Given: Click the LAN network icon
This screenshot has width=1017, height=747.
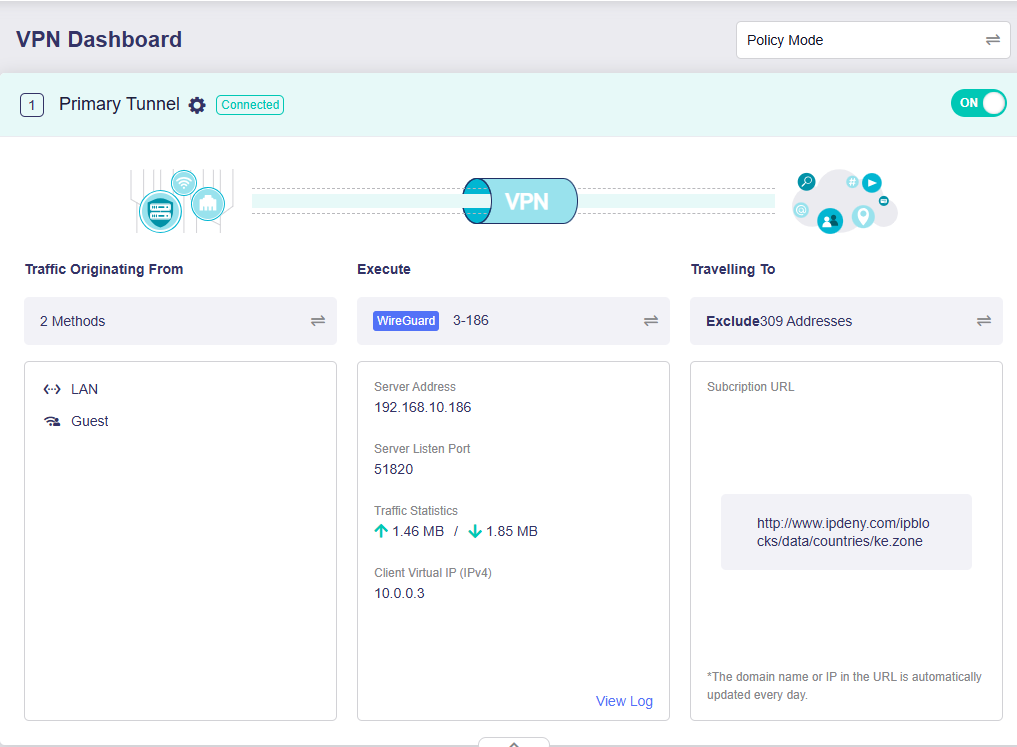Looking at the screenshot, I should point(52,389).
